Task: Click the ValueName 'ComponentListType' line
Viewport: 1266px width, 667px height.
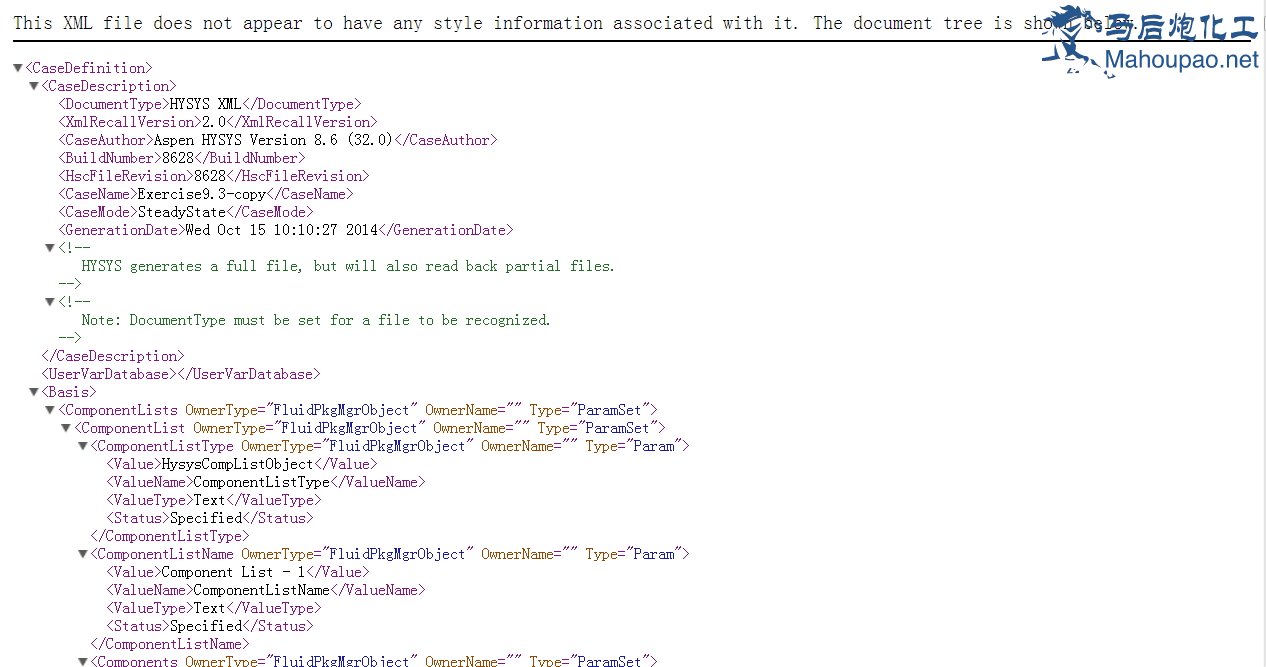Action: click(266, 482)
